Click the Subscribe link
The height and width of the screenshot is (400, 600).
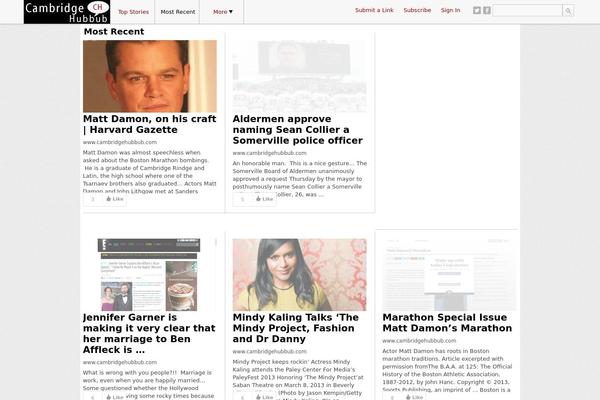(x=417, y=10)
